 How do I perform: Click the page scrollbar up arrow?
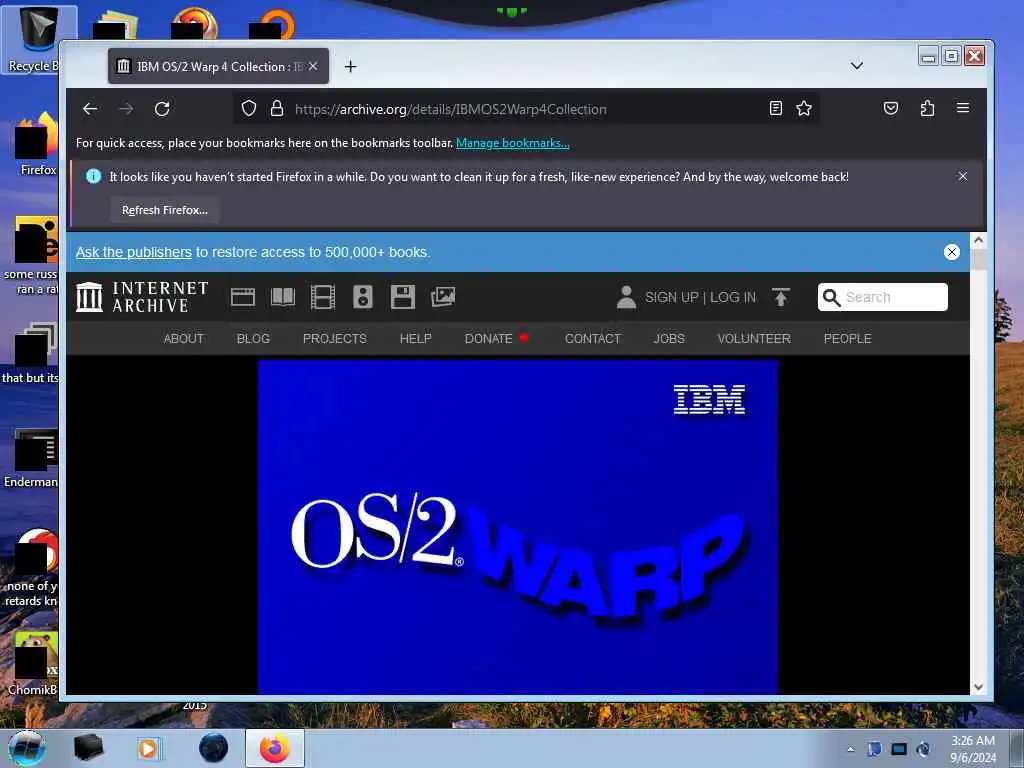[x=978, y=240]
